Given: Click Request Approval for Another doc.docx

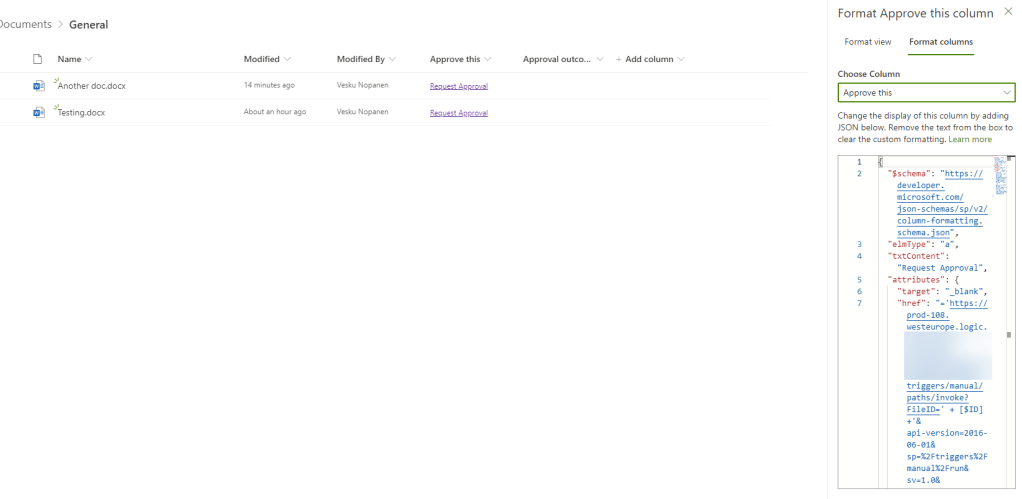Looking at the screenshot, I should [x=458, y=86].
